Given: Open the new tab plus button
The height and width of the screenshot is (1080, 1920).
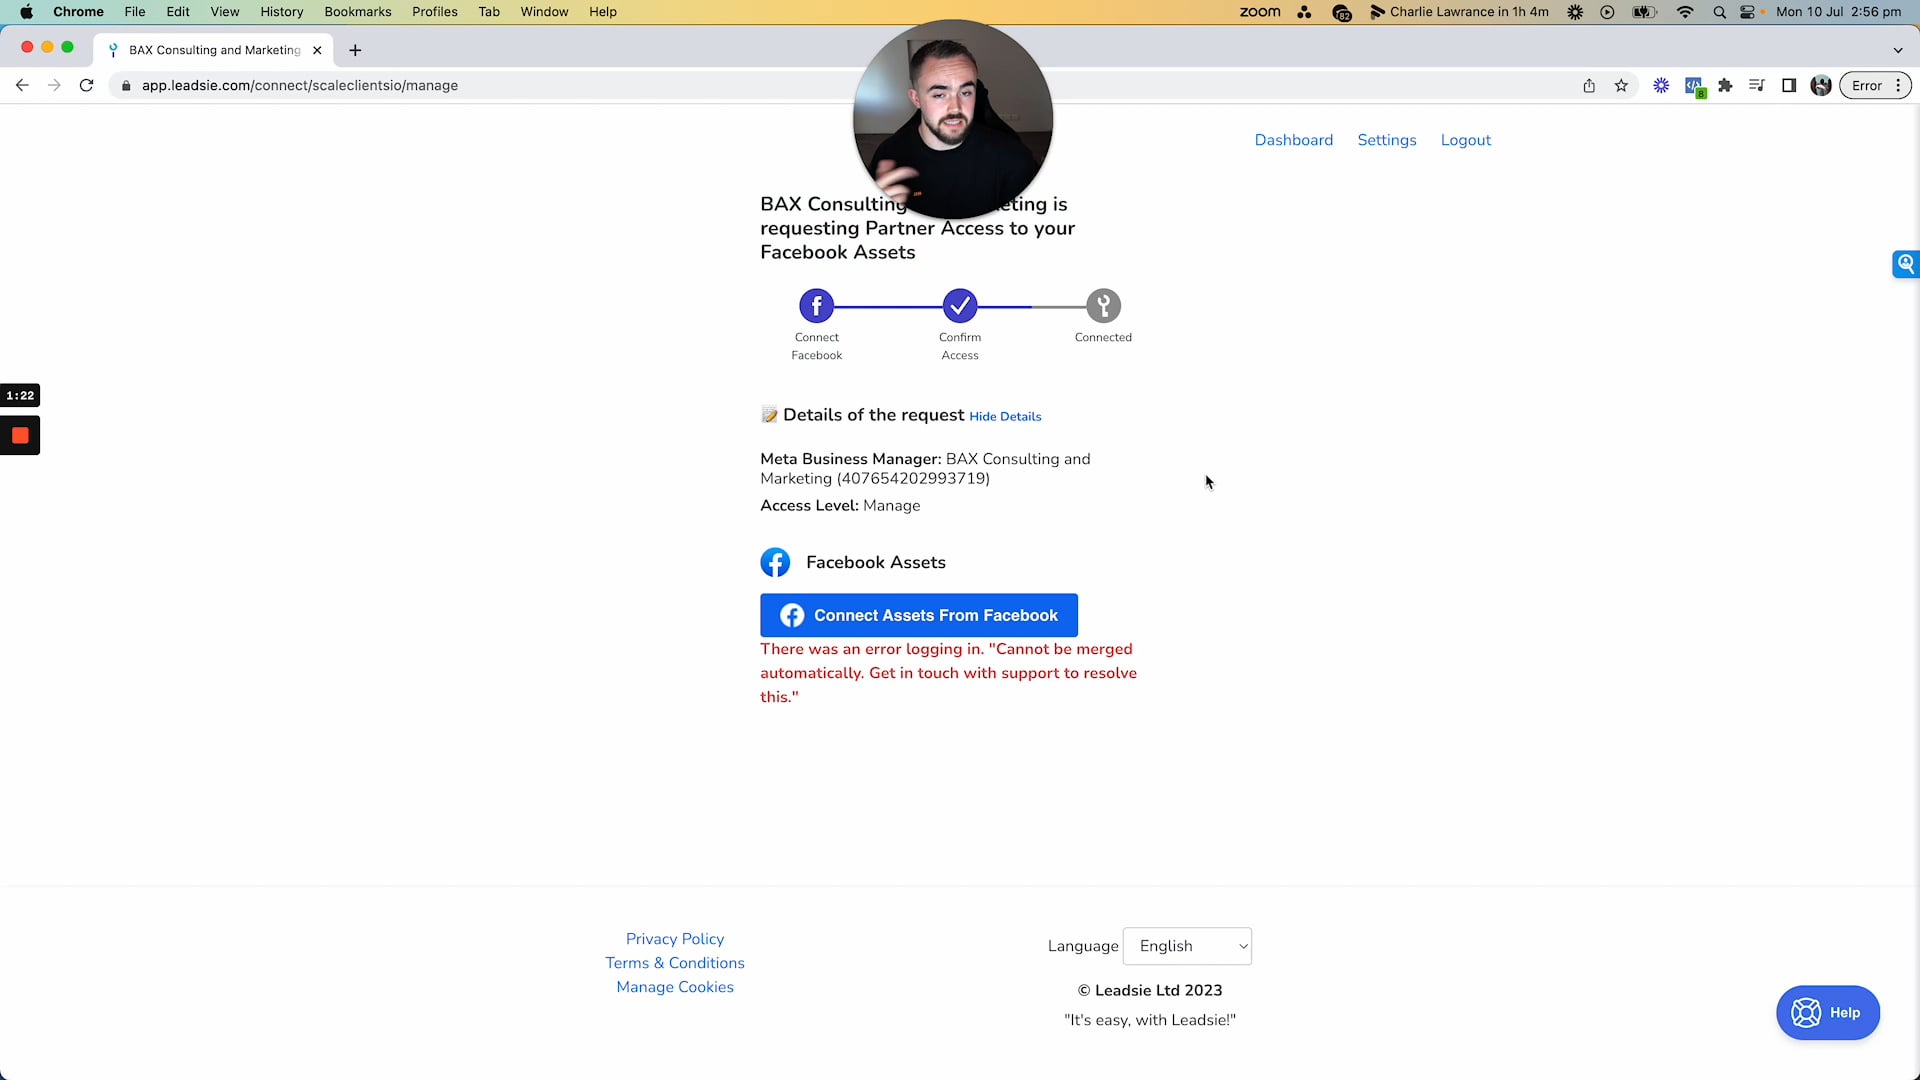Looking at the screenshot, I should 355,50.
